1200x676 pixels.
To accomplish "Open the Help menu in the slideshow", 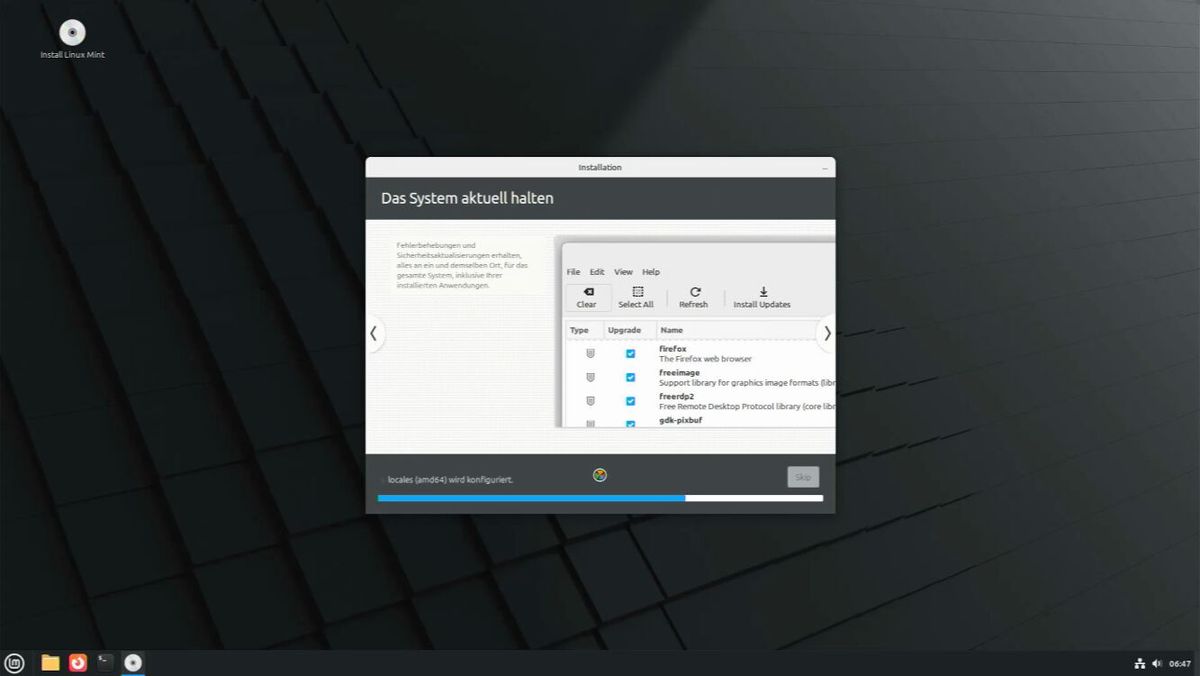I will 651,272.
